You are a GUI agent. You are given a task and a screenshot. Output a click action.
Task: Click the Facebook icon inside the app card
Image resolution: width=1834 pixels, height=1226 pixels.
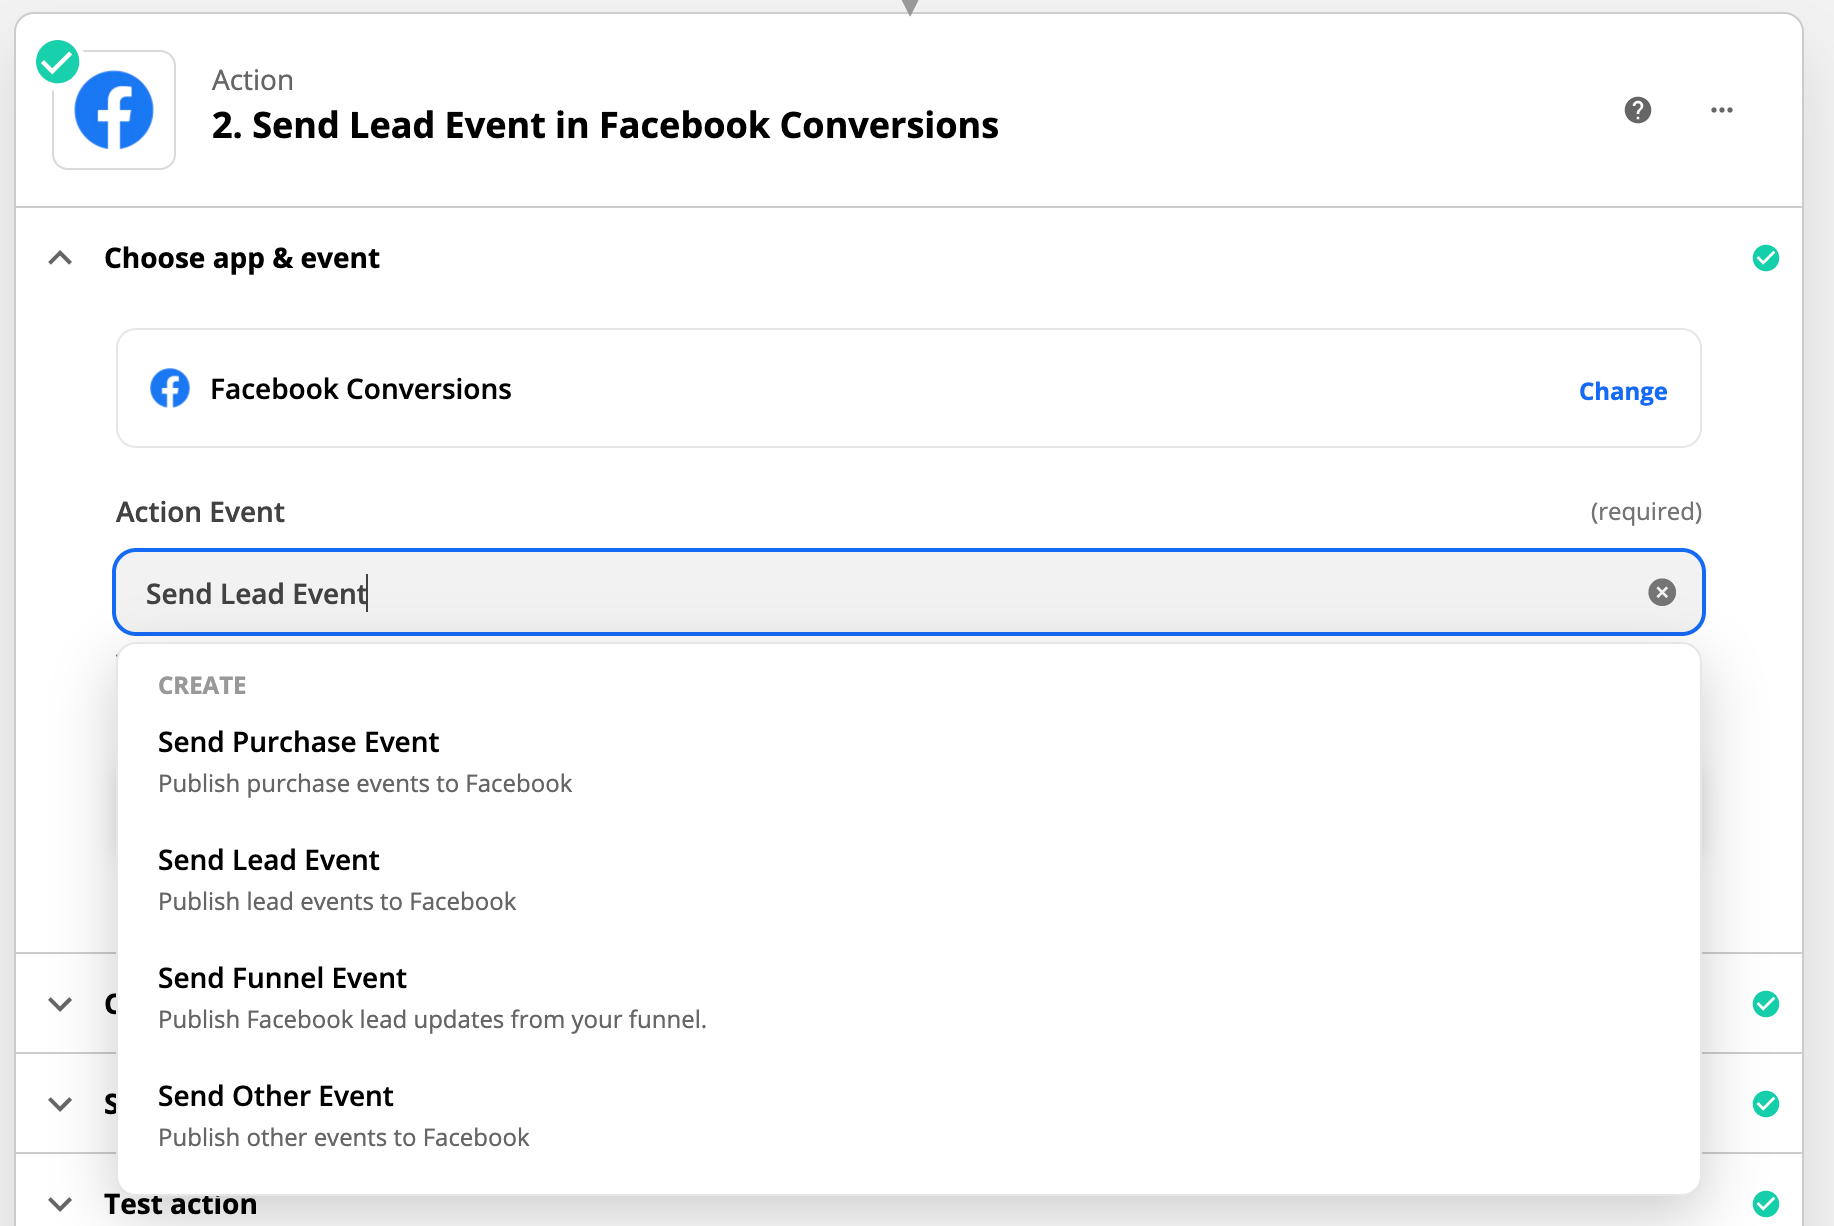[170, 388]
